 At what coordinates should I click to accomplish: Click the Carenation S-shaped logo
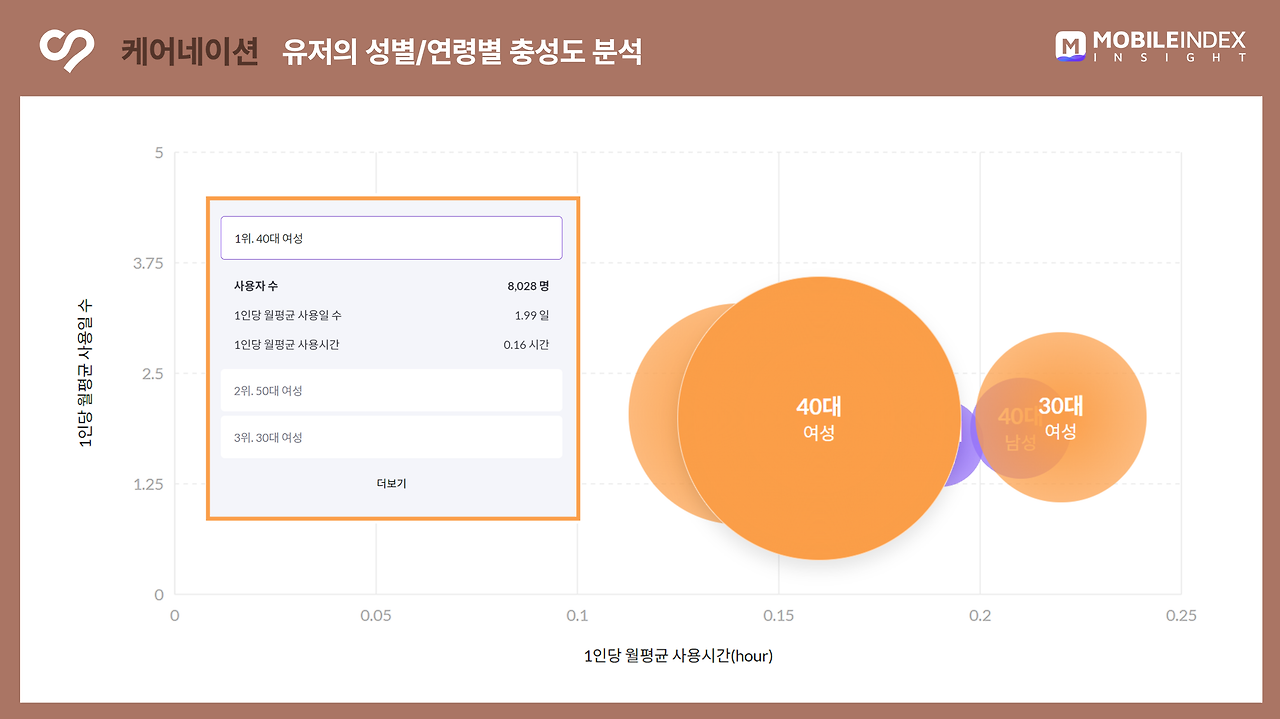click(67, 50)
